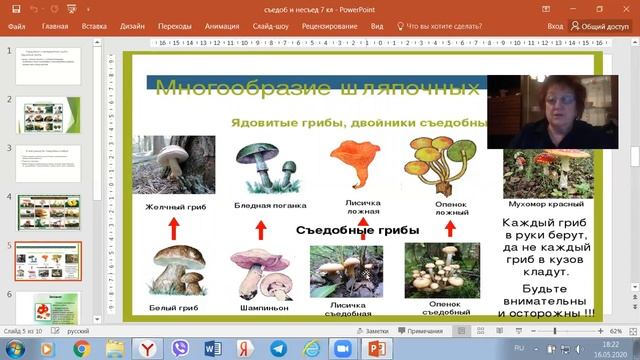This screenshot has height=360, width=640.
Task: Start slideshow from status bar icon
Action: 518,331
